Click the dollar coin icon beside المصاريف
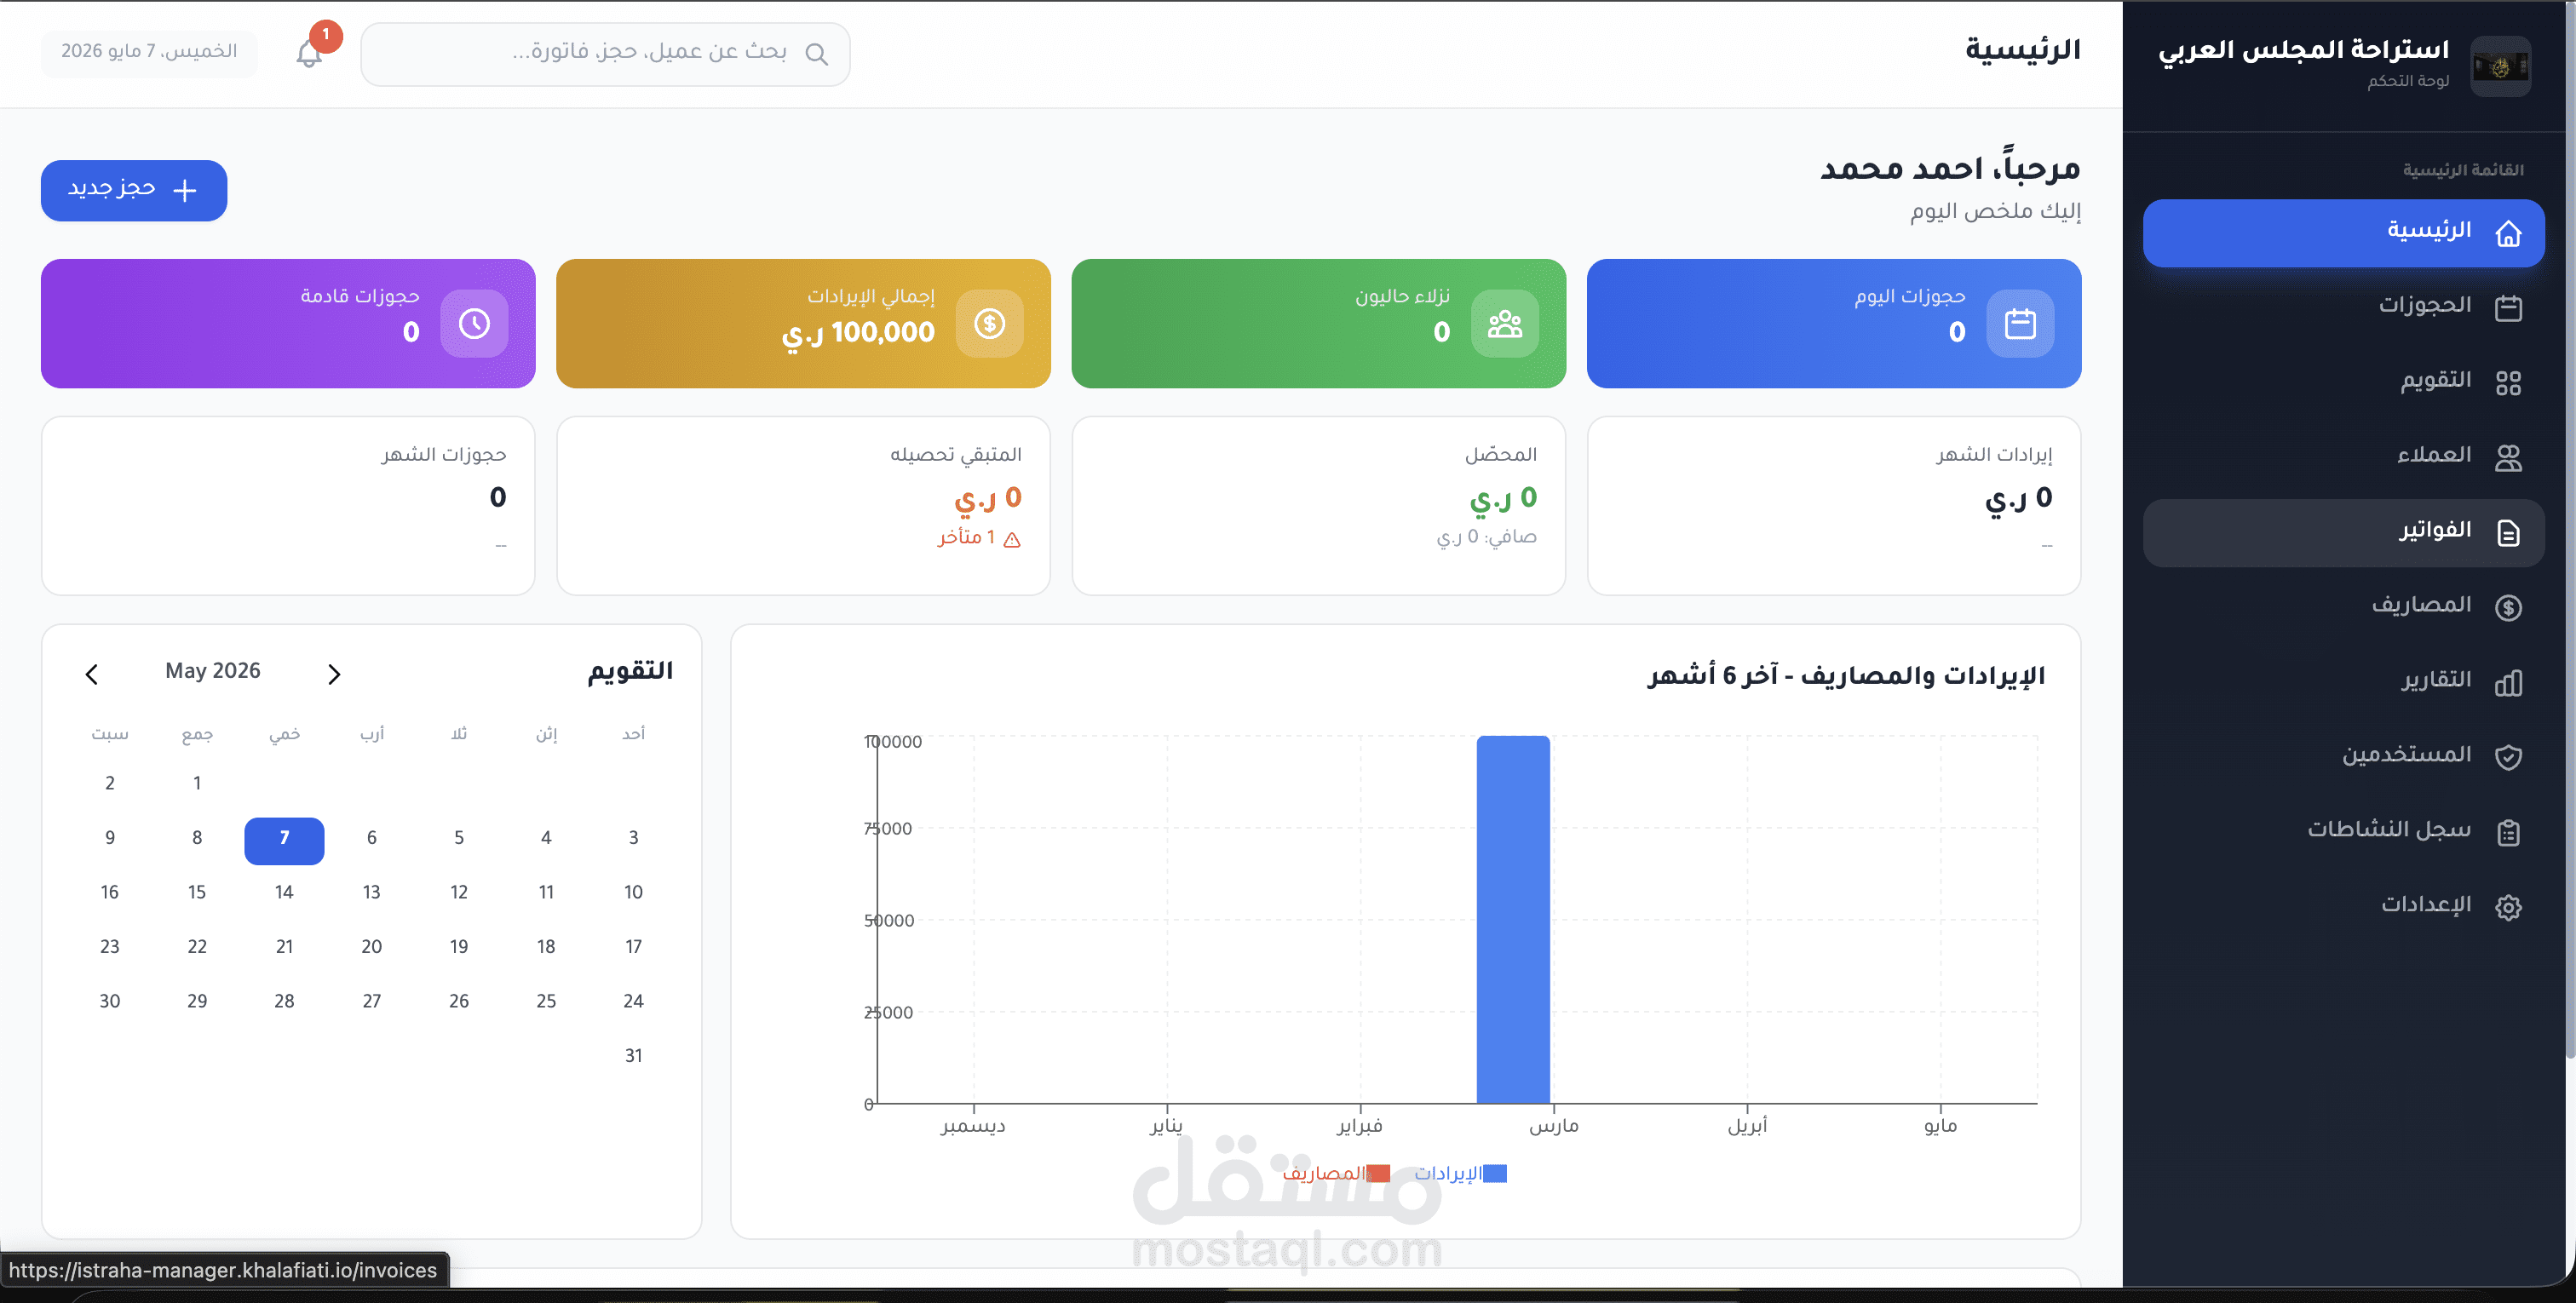The height and width of the screenshot is (1303, 2576). point(2507,608)
